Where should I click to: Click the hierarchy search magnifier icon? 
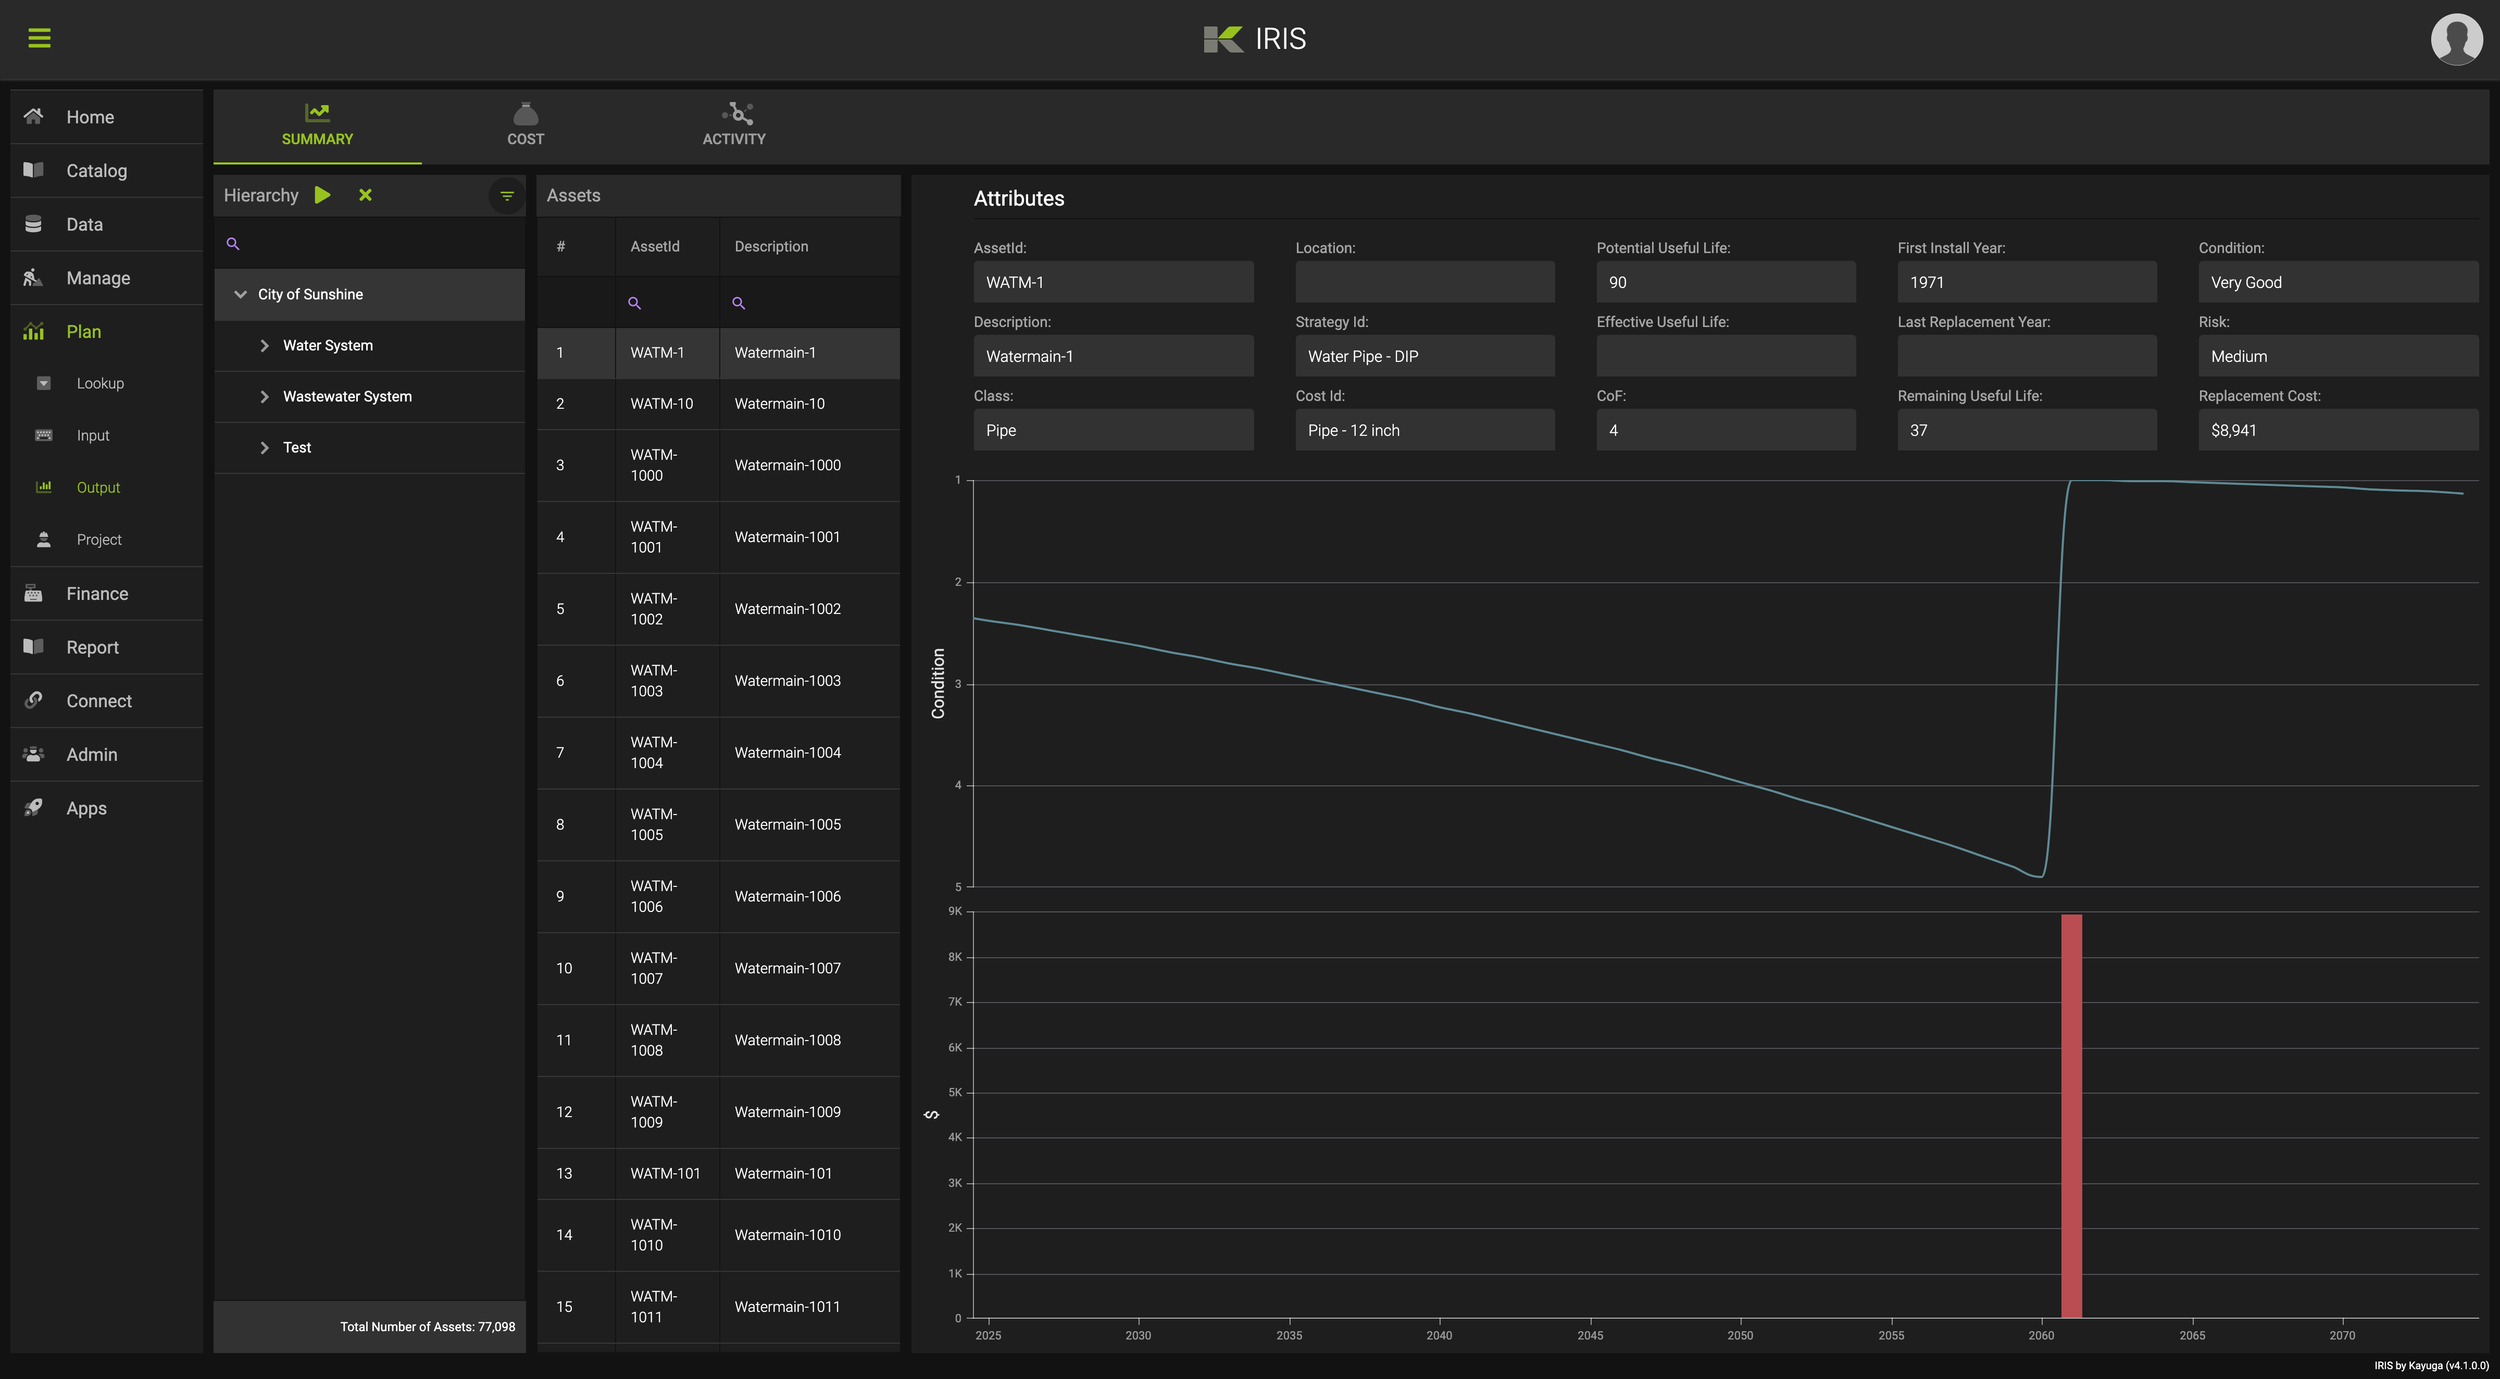[x=233, y=244]
